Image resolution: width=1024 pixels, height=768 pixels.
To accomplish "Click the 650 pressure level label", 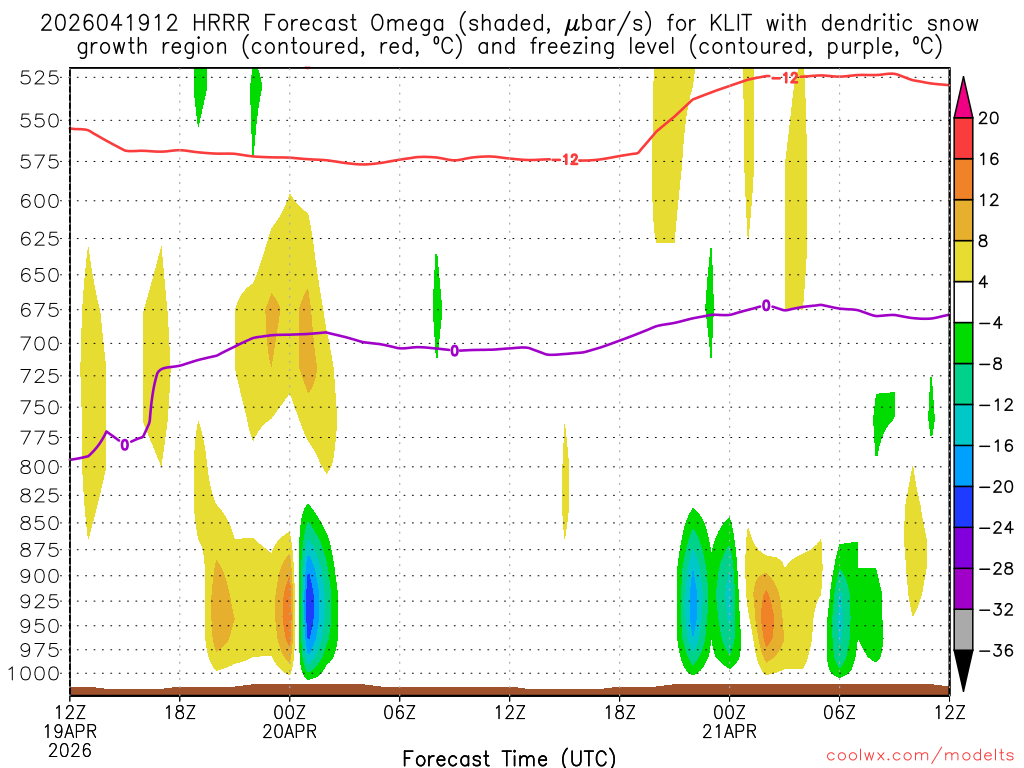I will pos(40,275).
